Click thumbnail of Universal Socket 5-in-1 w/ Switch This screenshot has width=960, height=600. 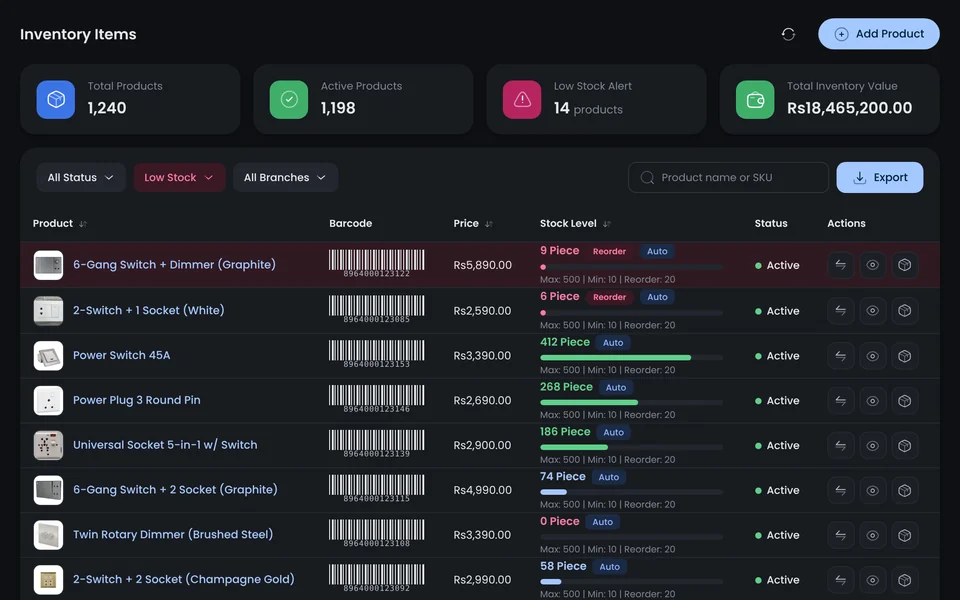coord(48,445)
